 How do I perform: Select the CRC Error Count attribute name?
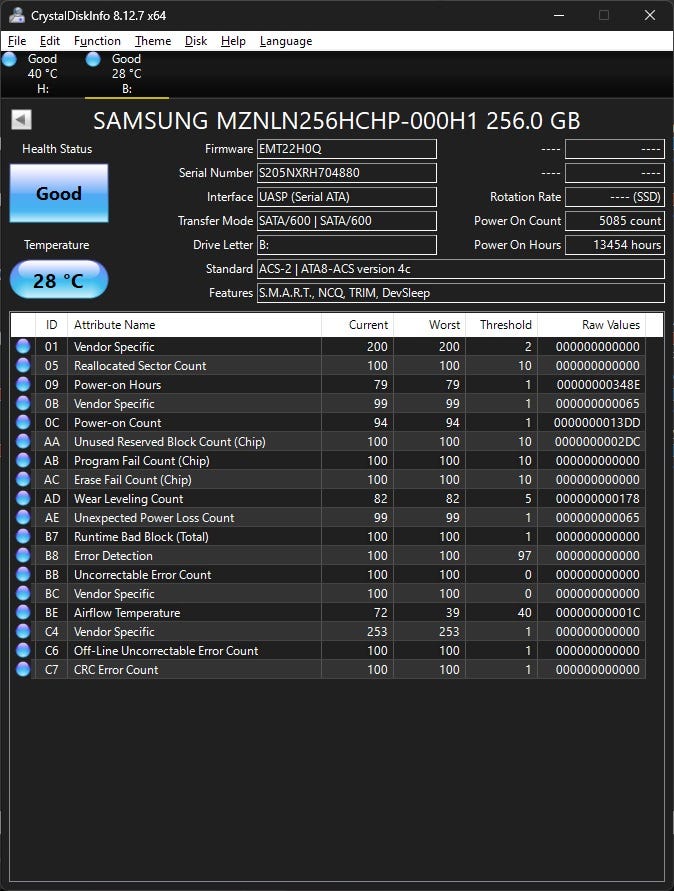pos(116,669)
